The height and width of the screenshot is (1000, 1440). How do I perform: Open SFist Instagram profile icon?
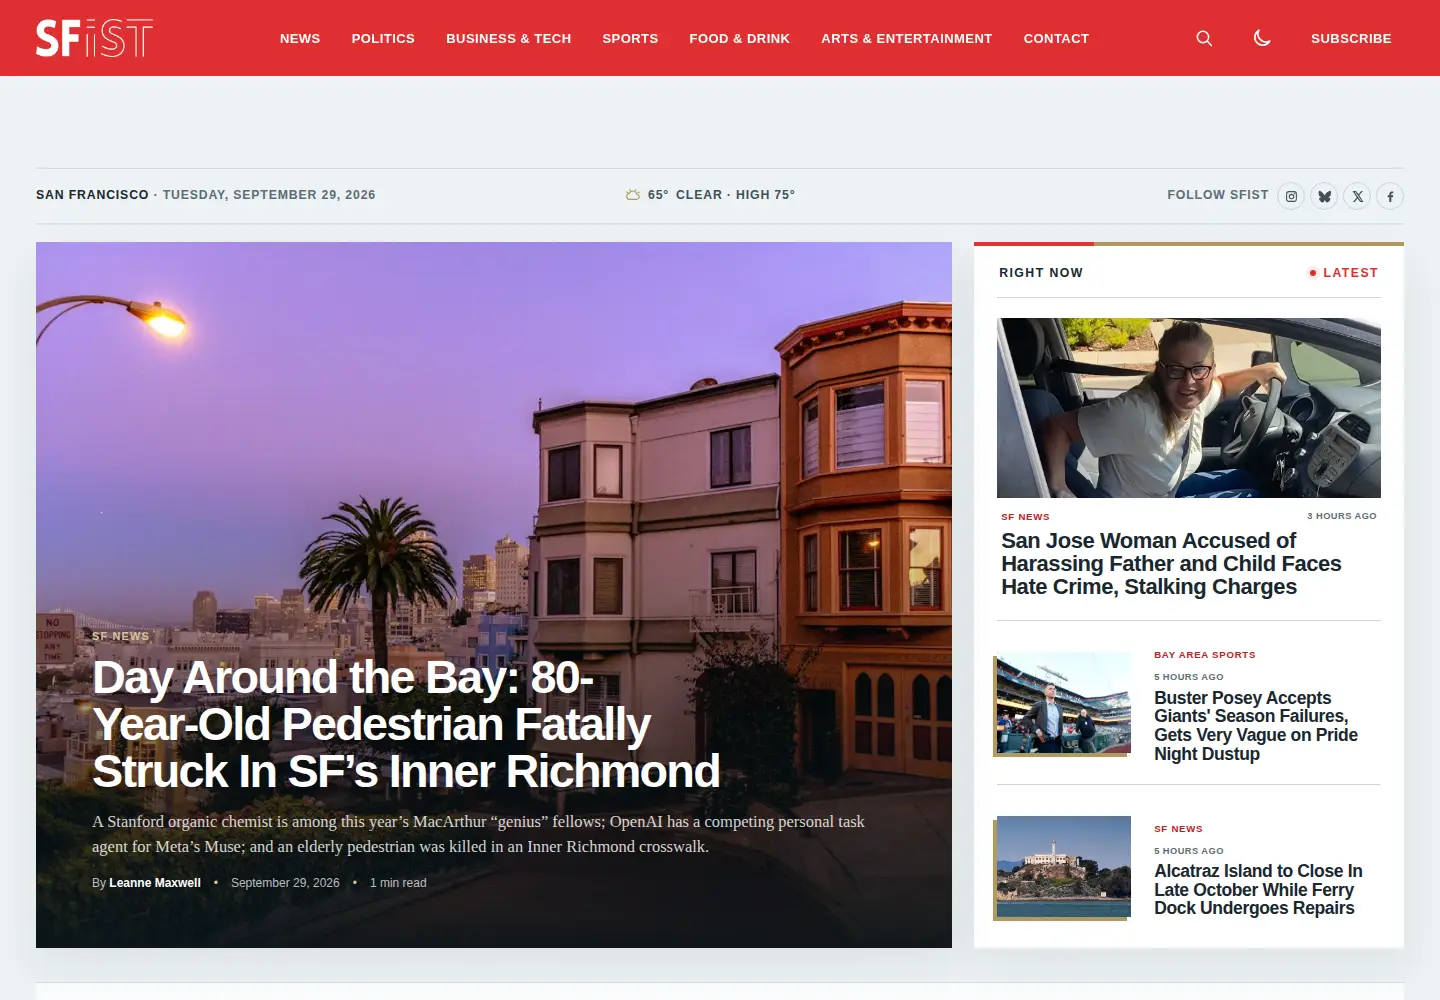(1291, 196)
